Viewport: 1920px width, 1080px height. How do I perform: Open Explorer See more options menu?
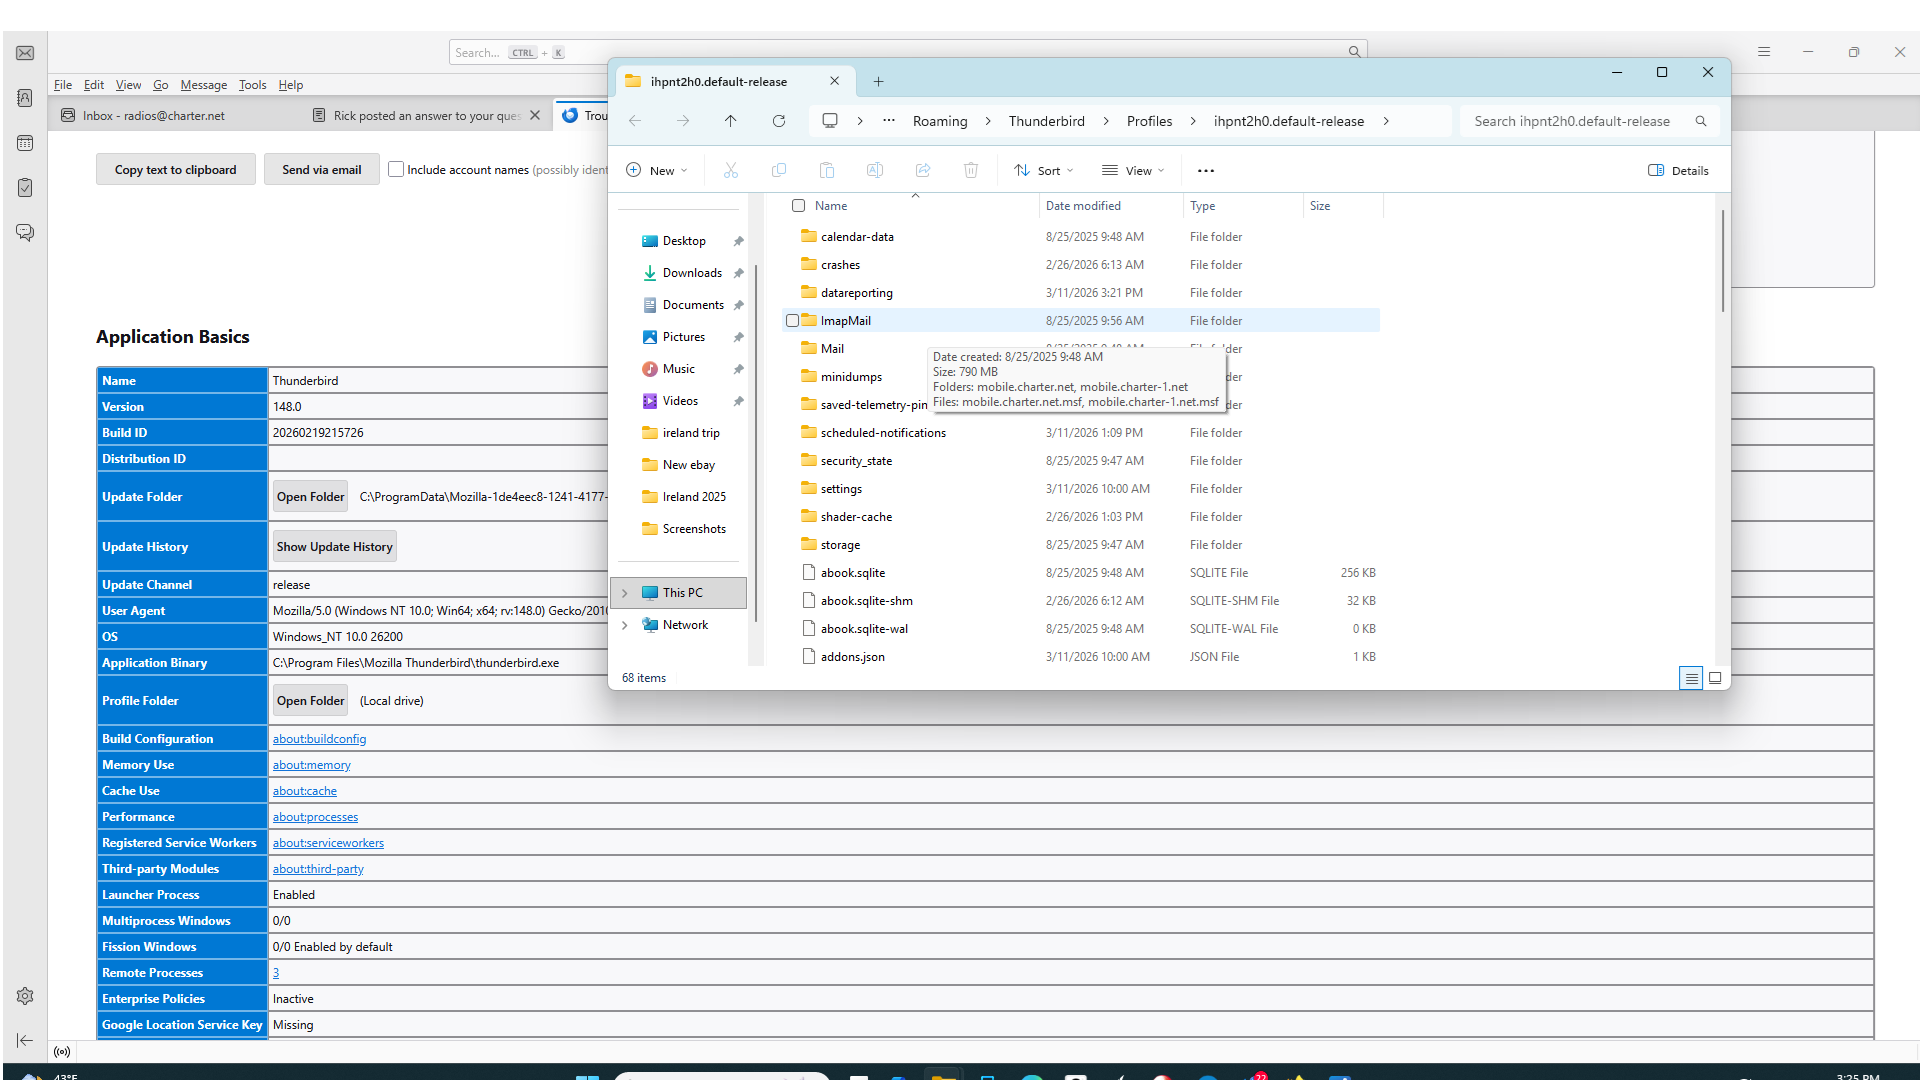pos(1206,171)
